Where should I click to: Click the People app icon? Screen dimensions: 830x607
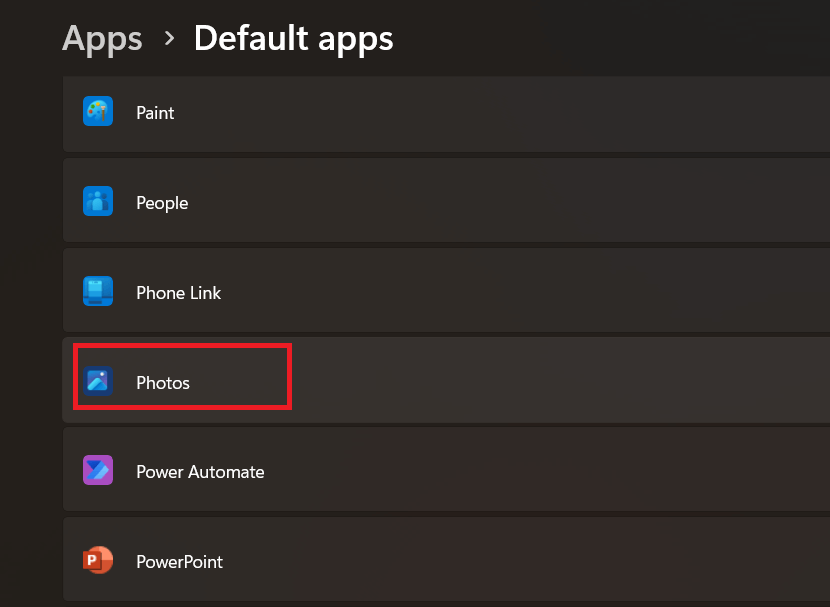(98, 202)
